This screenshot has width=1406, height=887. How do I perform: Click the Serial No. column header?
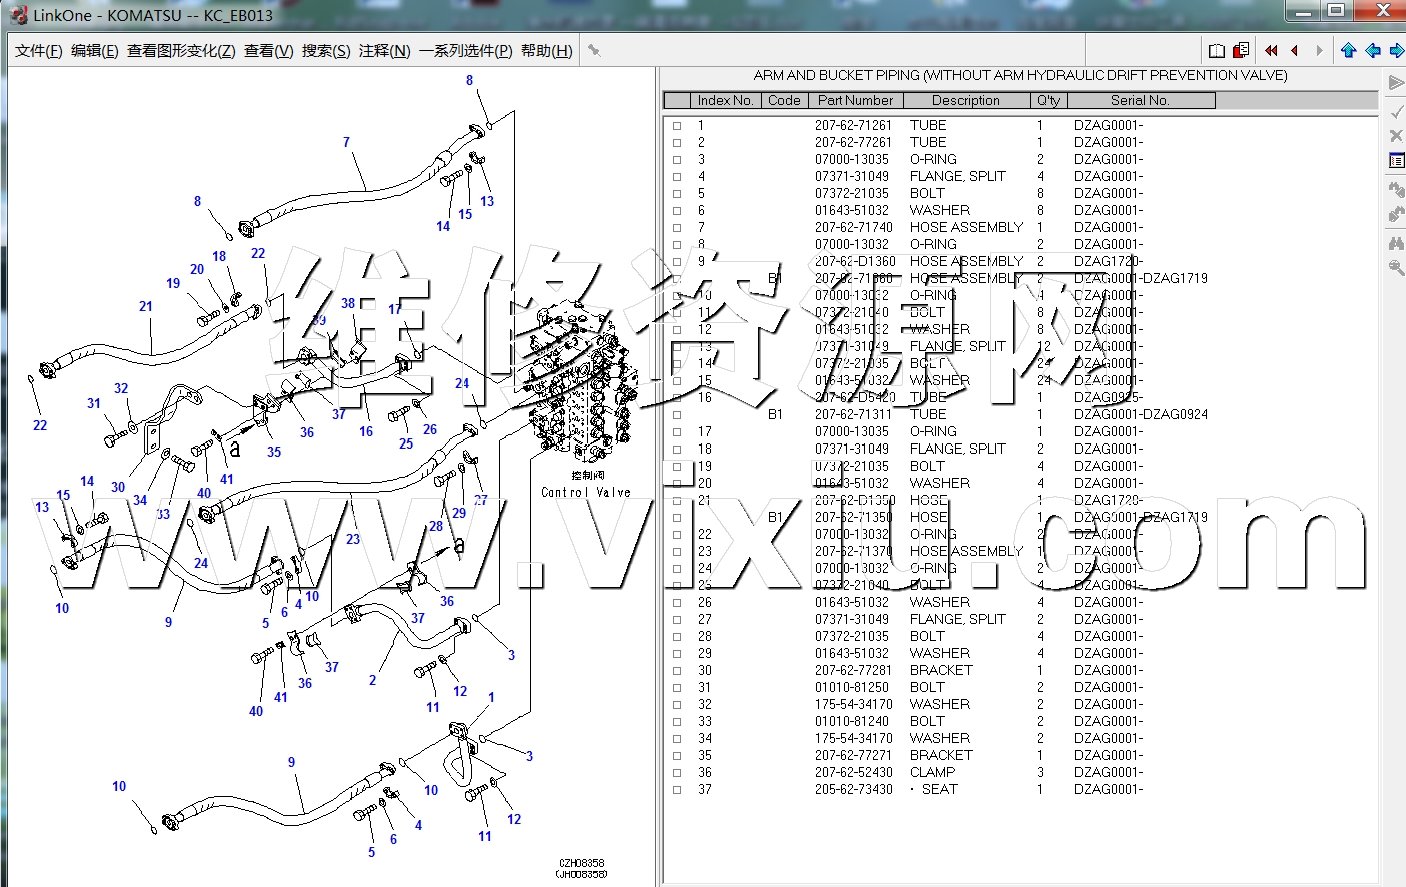tap(1139, 100)
